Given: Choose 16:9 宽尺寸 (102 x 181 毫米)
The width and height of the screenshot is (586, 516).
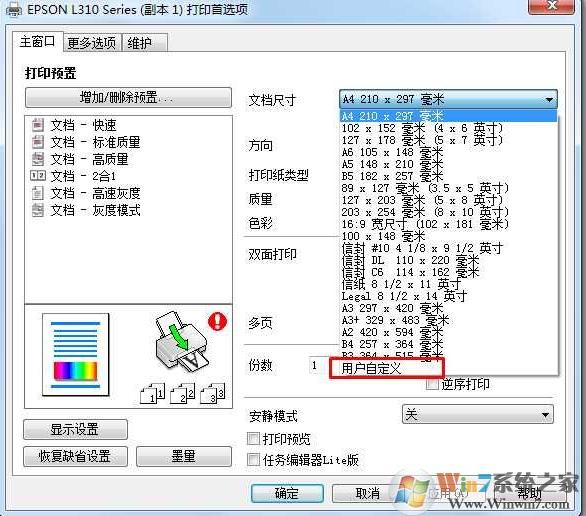Looking at the screenshot, I should (x=448, y=224).
